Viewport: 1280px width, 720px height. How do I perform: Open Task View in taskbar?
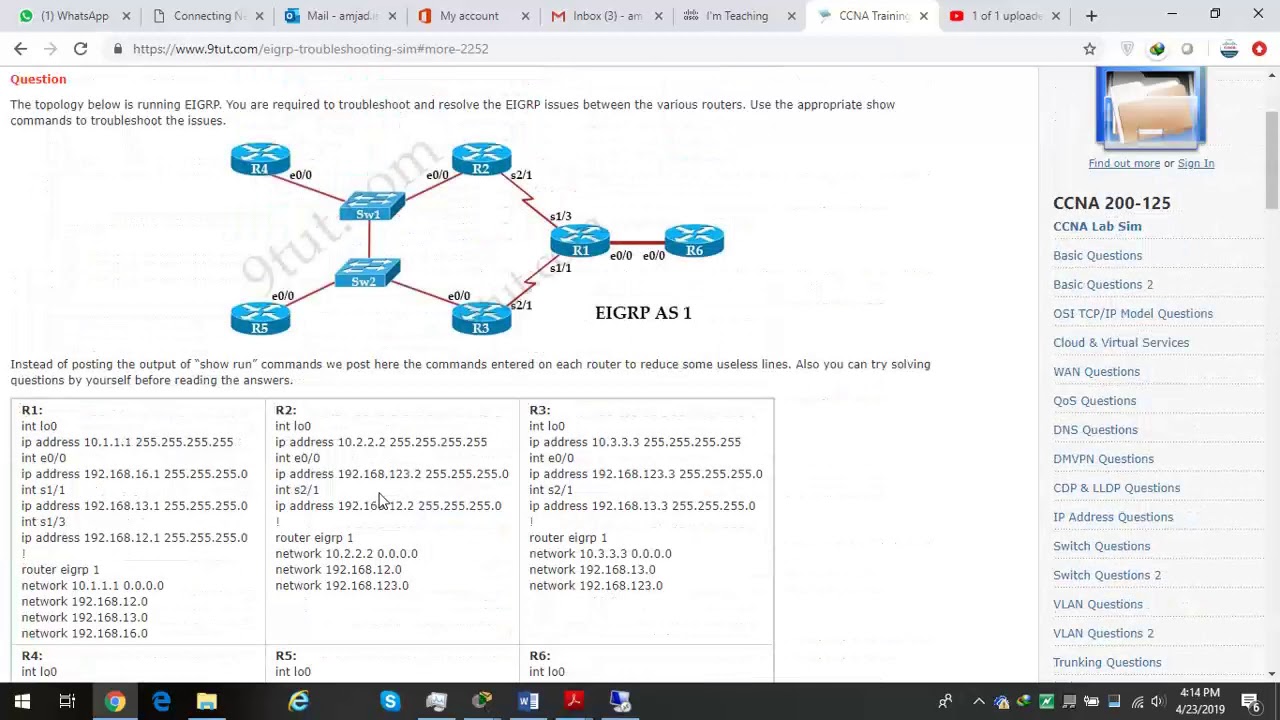67,701
